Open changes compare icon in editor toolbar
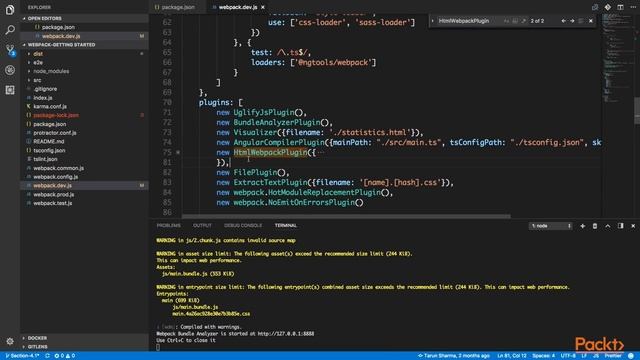 tap(595, 7)
